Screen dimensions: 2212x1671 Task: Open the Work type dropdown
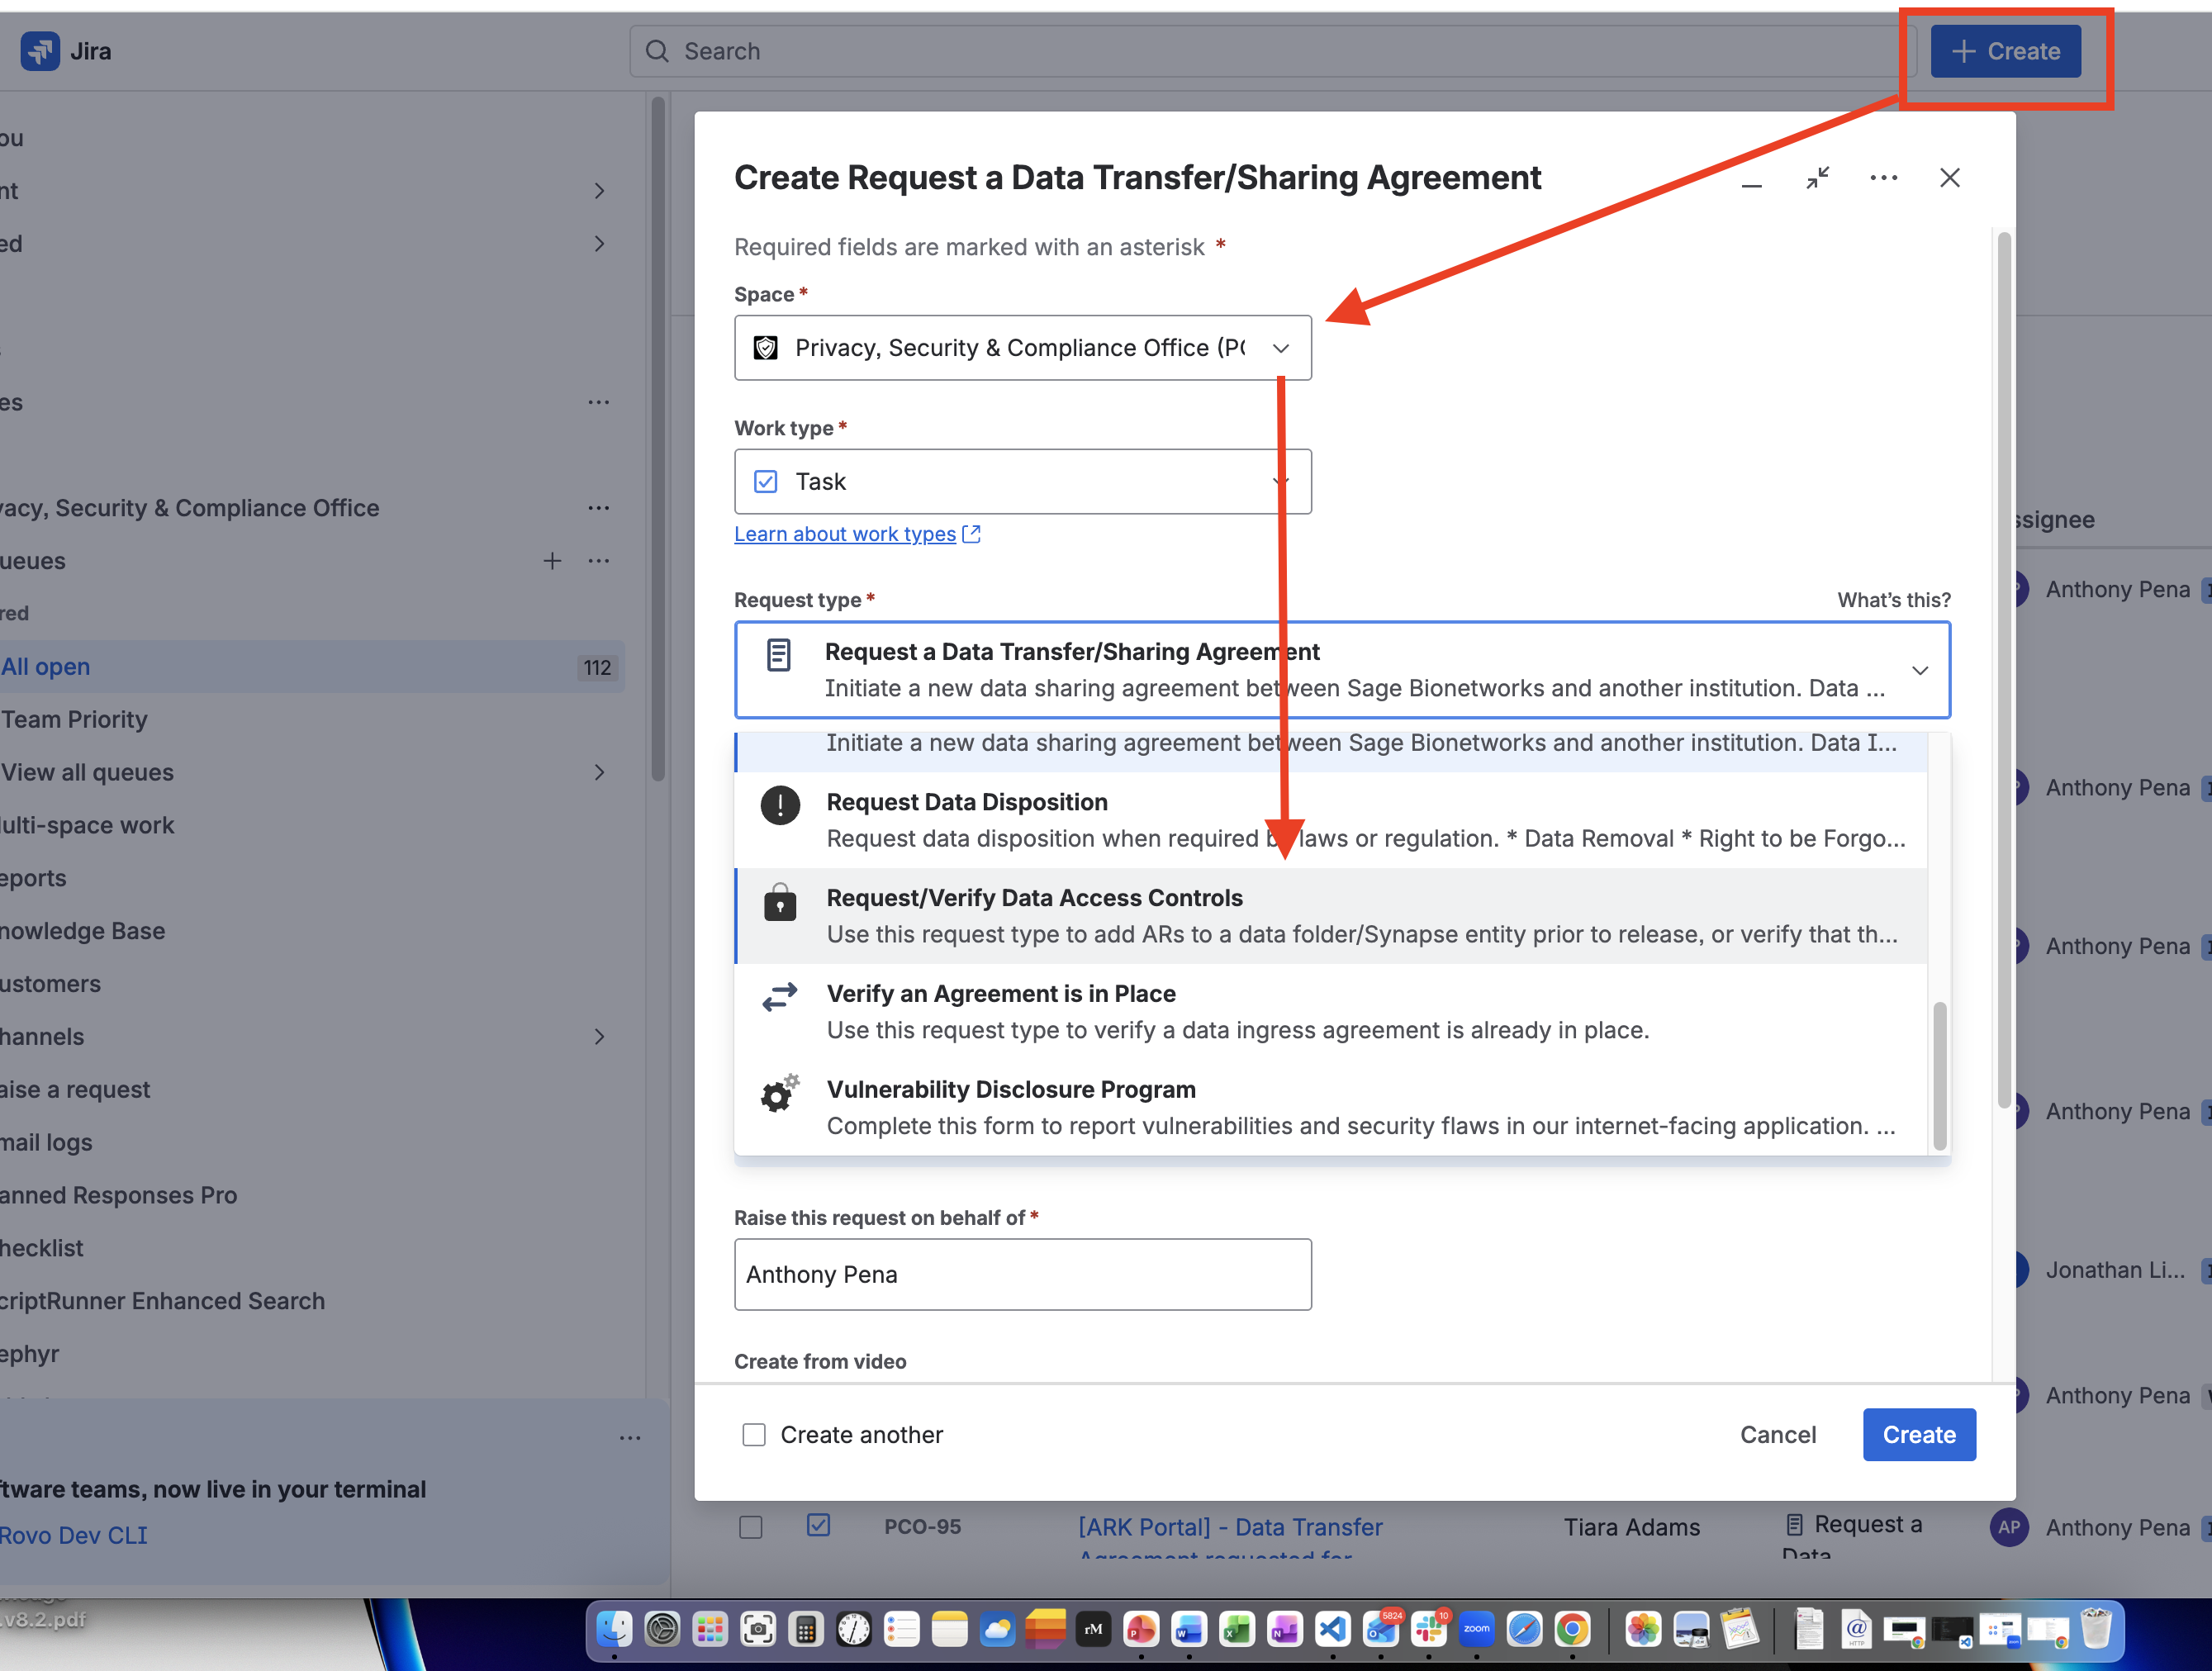pos(1023,482)
